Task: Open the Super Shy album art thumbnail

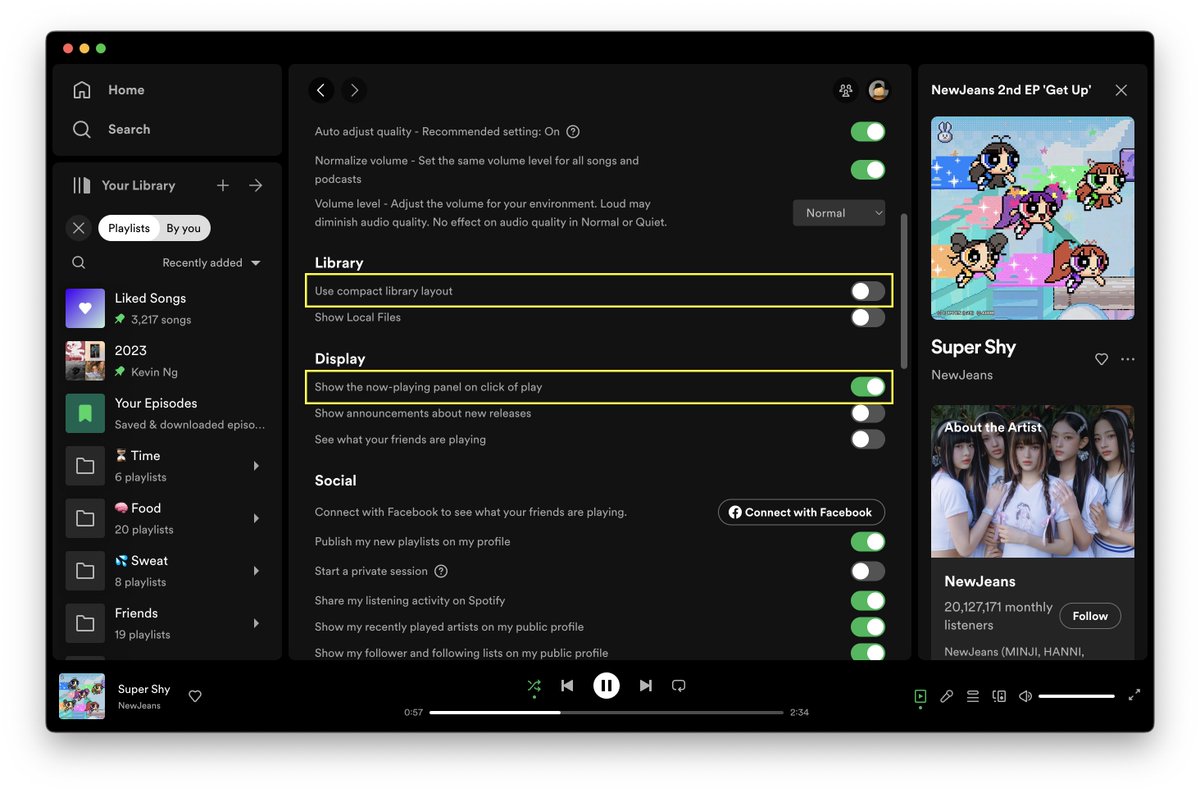Action: [82, 696]
